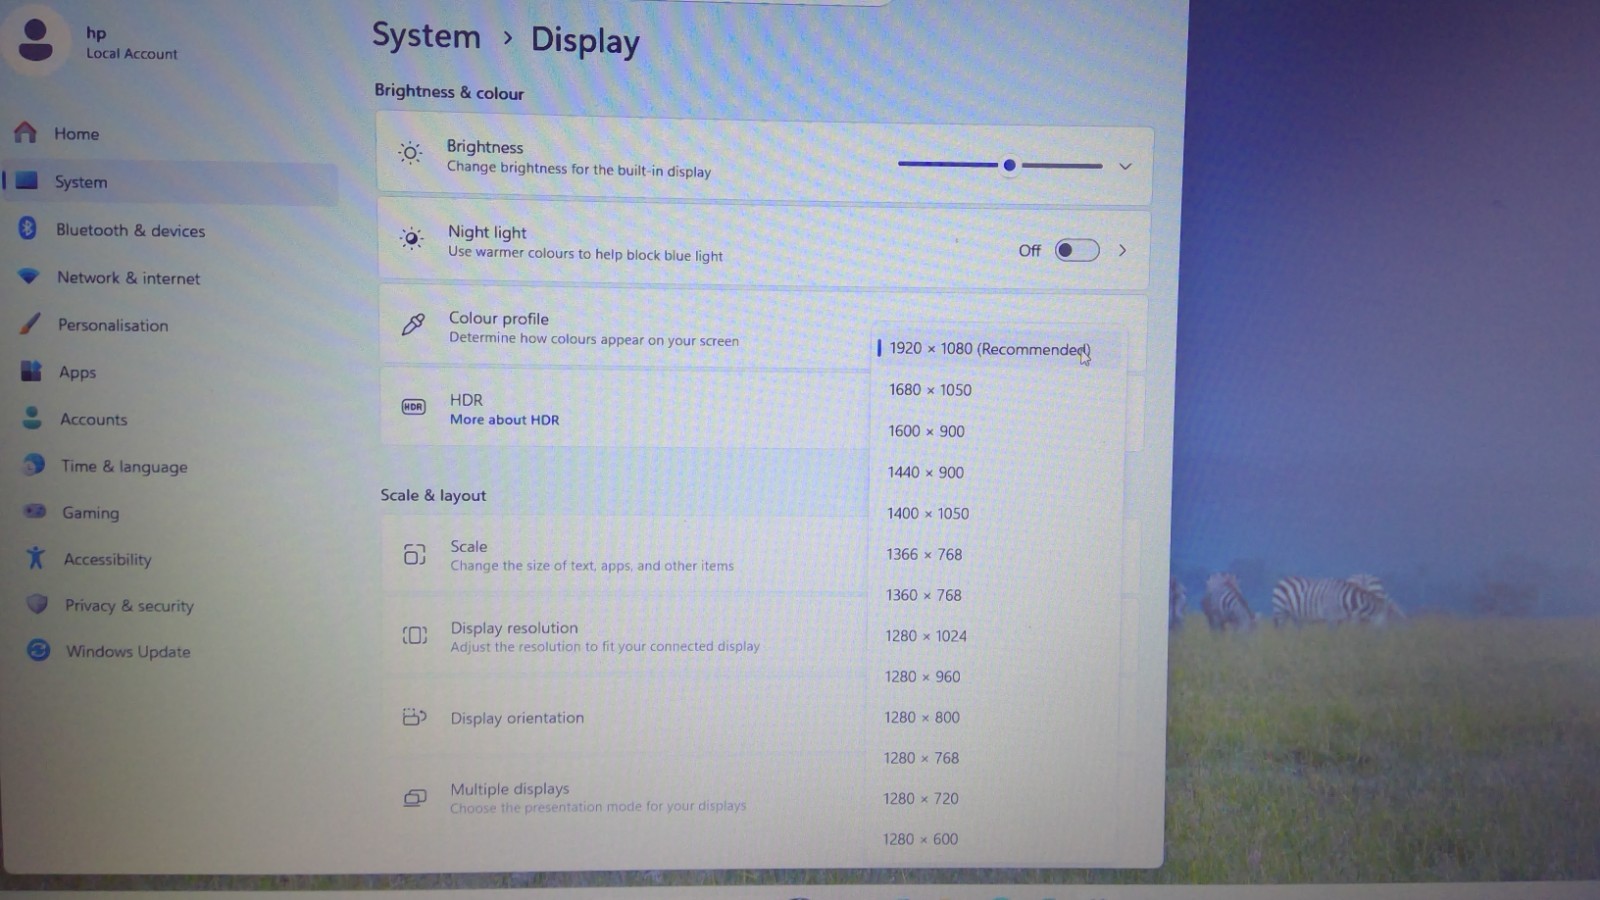Select 1280 × 960 resolution option
1600x900 pixels.
(991, 677)
